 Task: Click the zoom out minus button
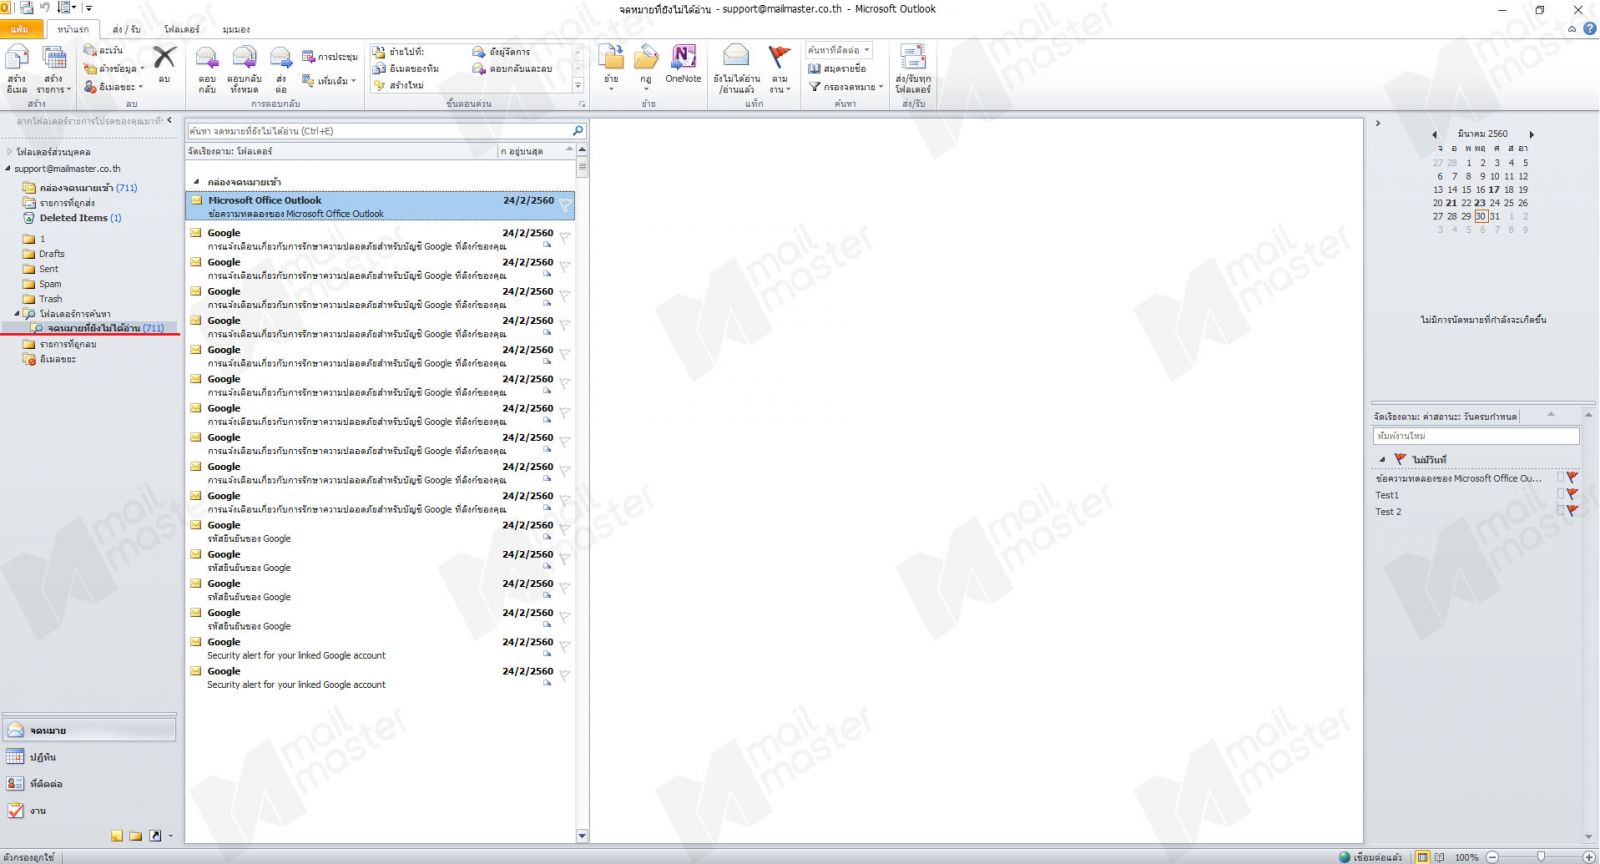pos(1492,857)
